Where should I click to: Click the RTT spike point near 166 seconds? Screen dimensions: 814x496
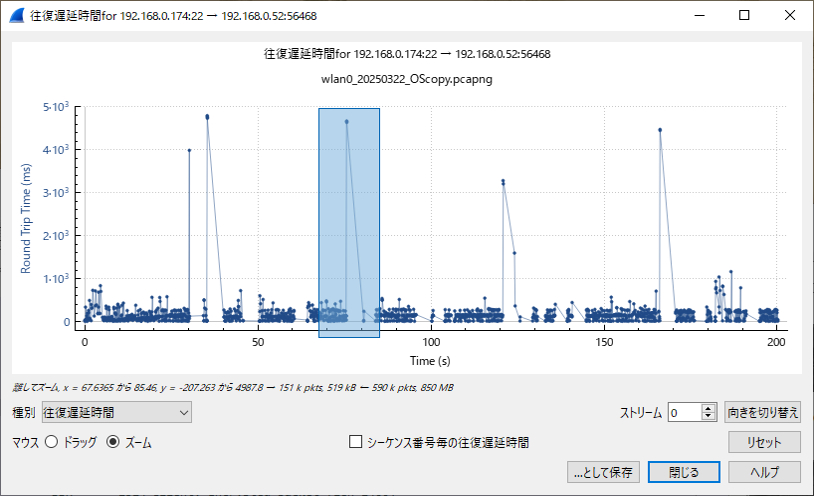(660, 130)
